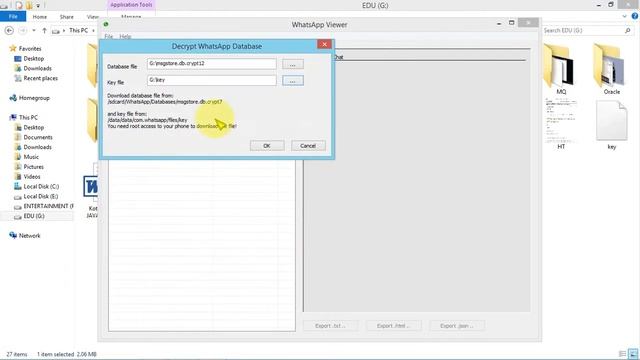
Task: Click This PC in the address bar
Action: (x=78, y=31)
